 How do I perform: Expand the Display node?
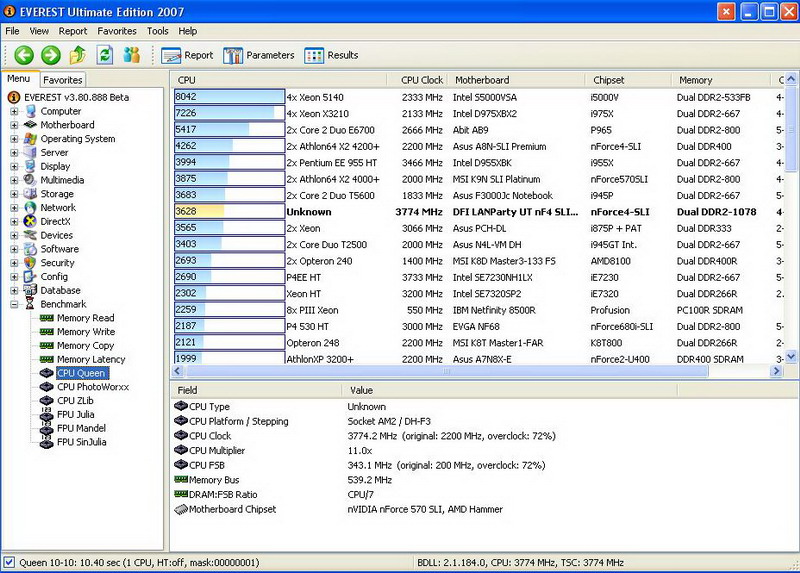click(14, 166)
